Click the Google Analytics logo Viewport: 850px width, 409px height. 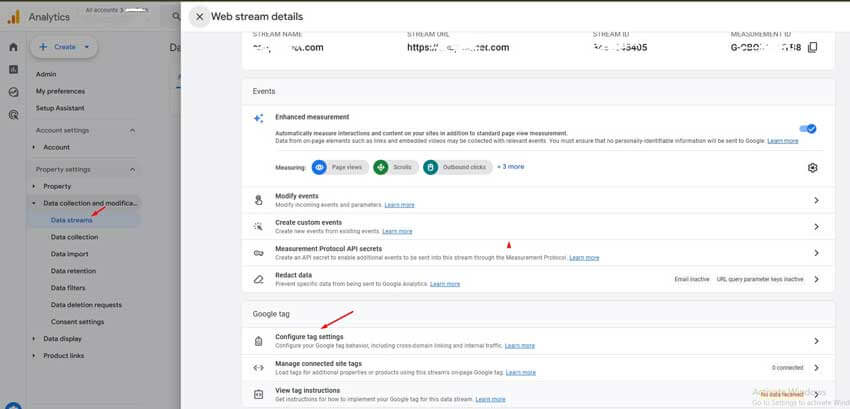14,17
